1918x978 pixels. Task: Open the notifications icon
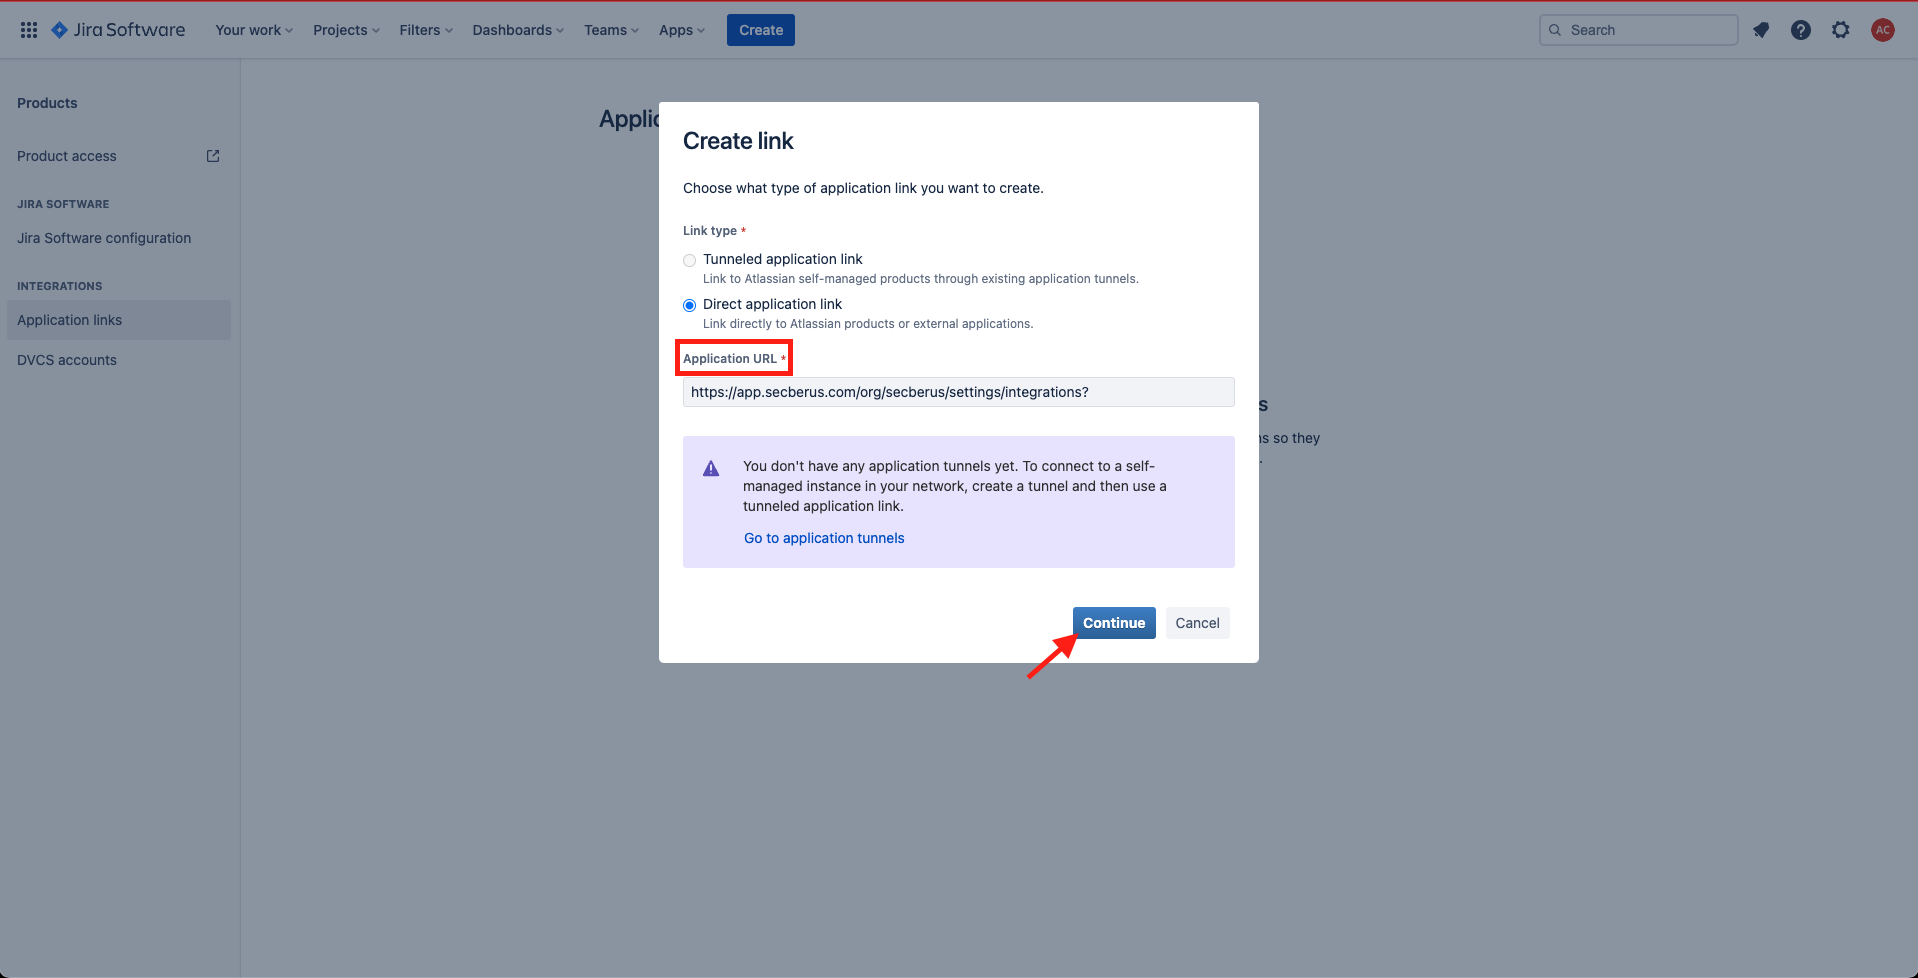[x=1761, y=30]
